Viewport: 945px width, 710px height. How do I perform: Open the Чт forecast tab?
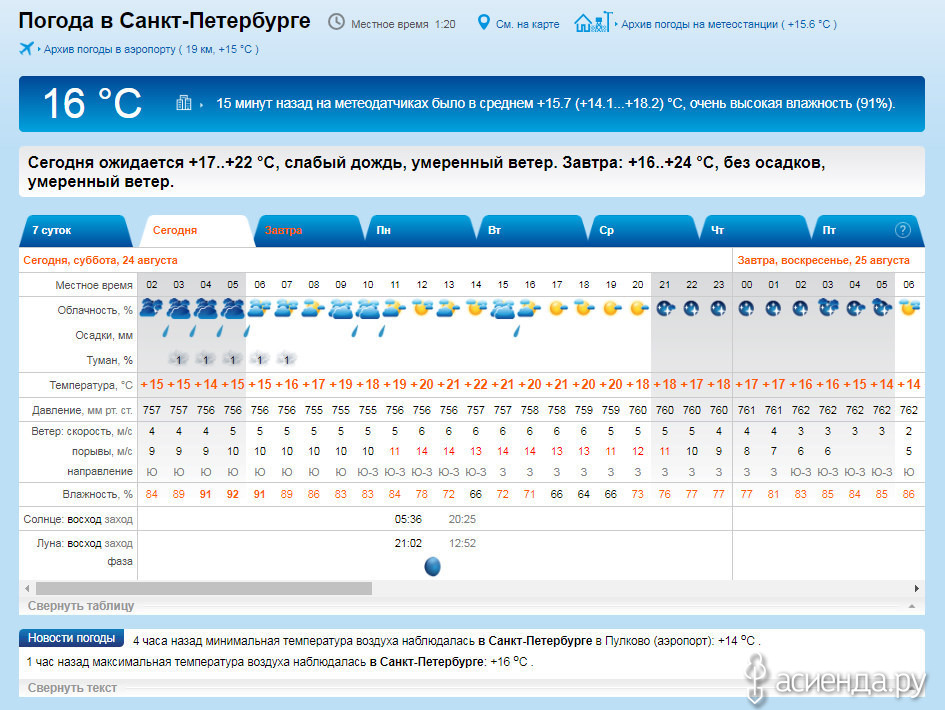[755, 230]
